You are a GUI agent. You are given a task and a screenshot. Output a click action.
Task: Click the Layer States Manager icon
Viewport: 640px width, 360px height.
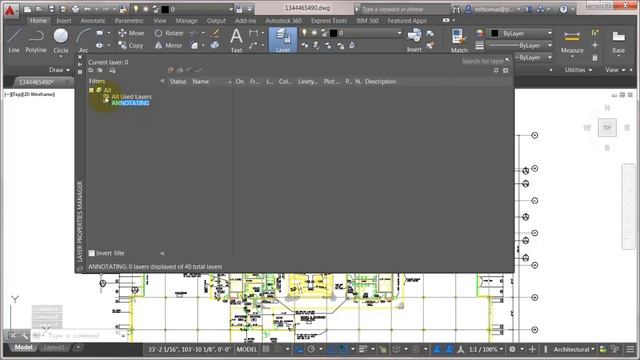click(x=112, y=70)
